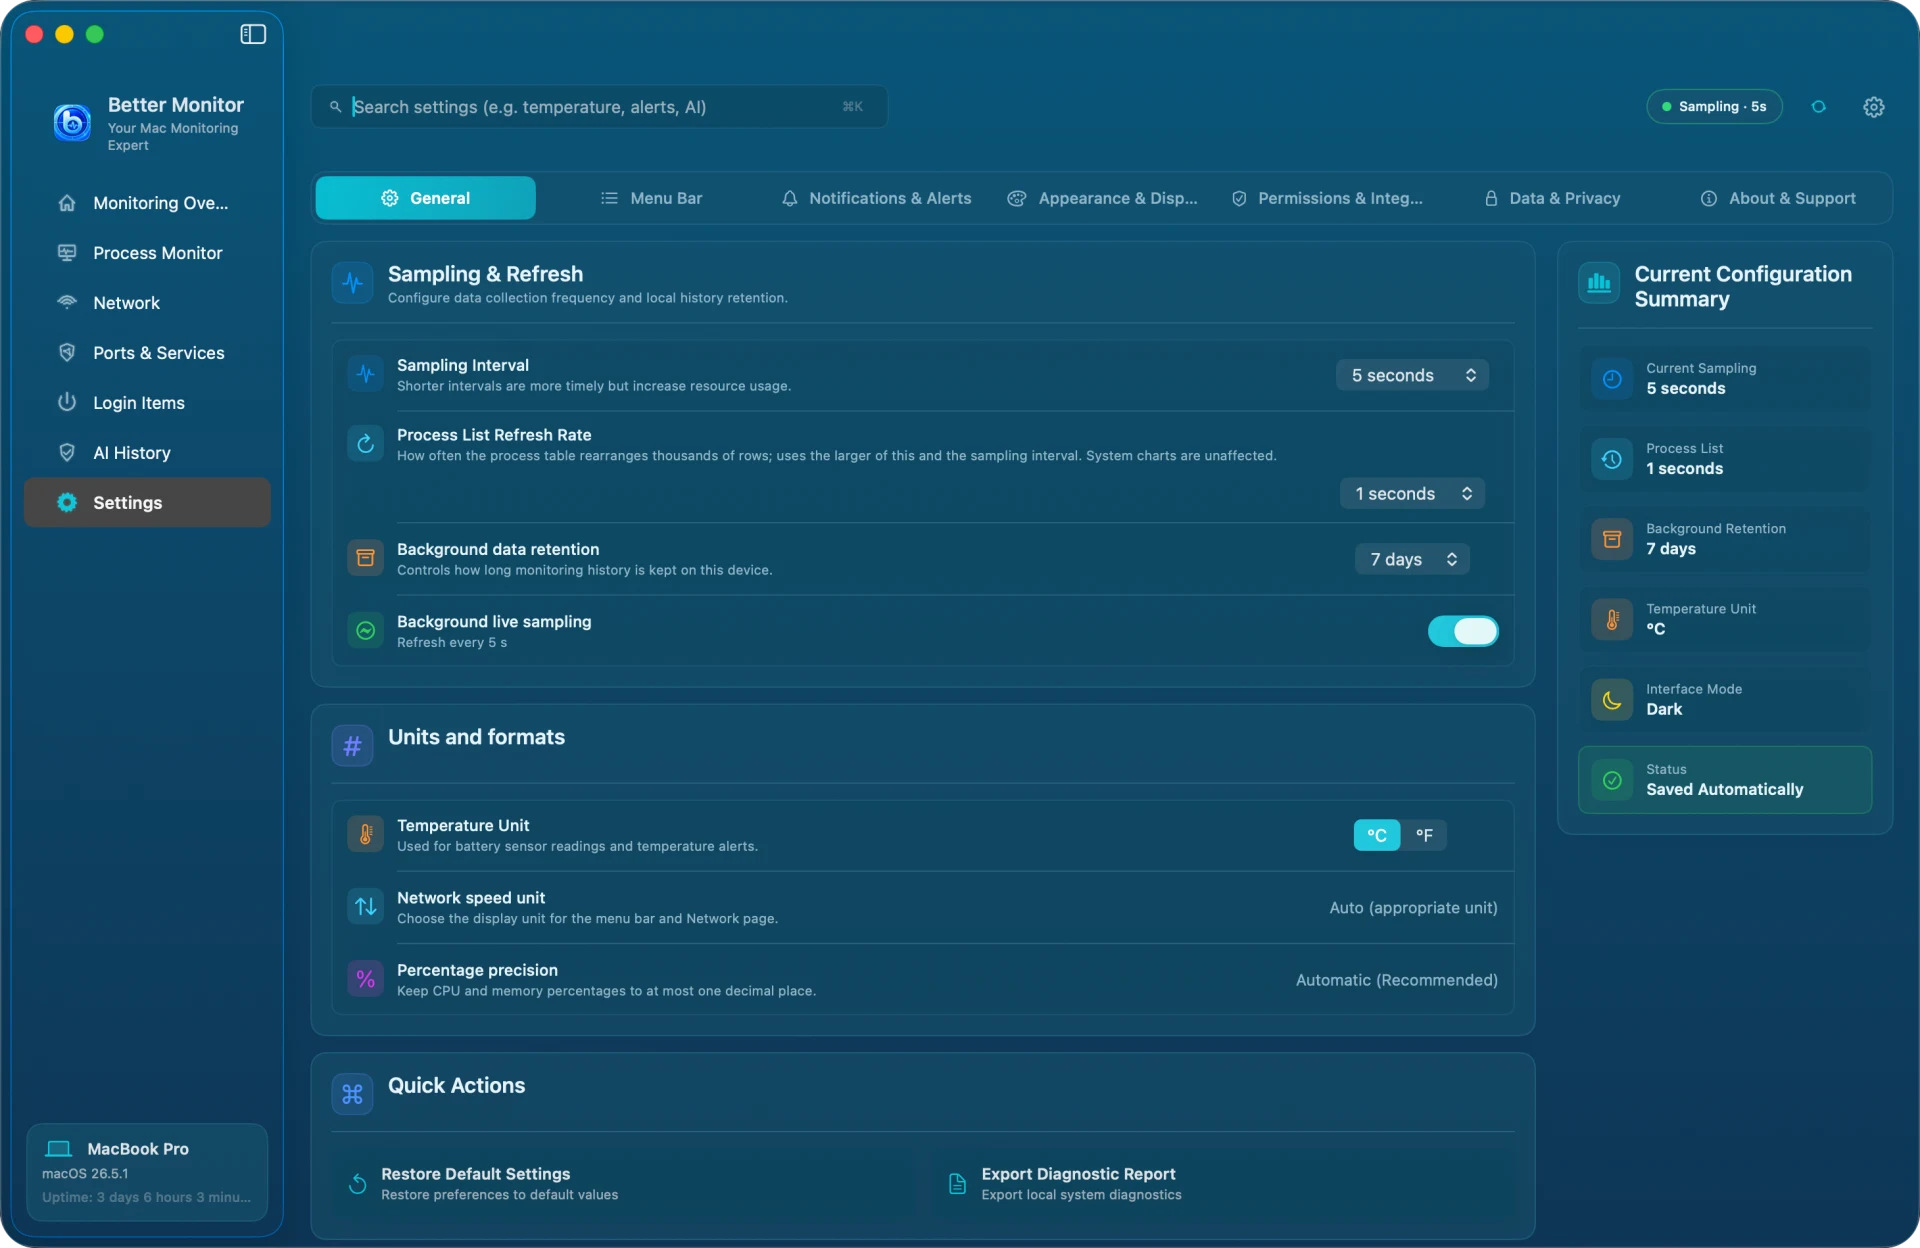Click the Sampling Interval waveform icon
1920x1248 pixels.
366,374
